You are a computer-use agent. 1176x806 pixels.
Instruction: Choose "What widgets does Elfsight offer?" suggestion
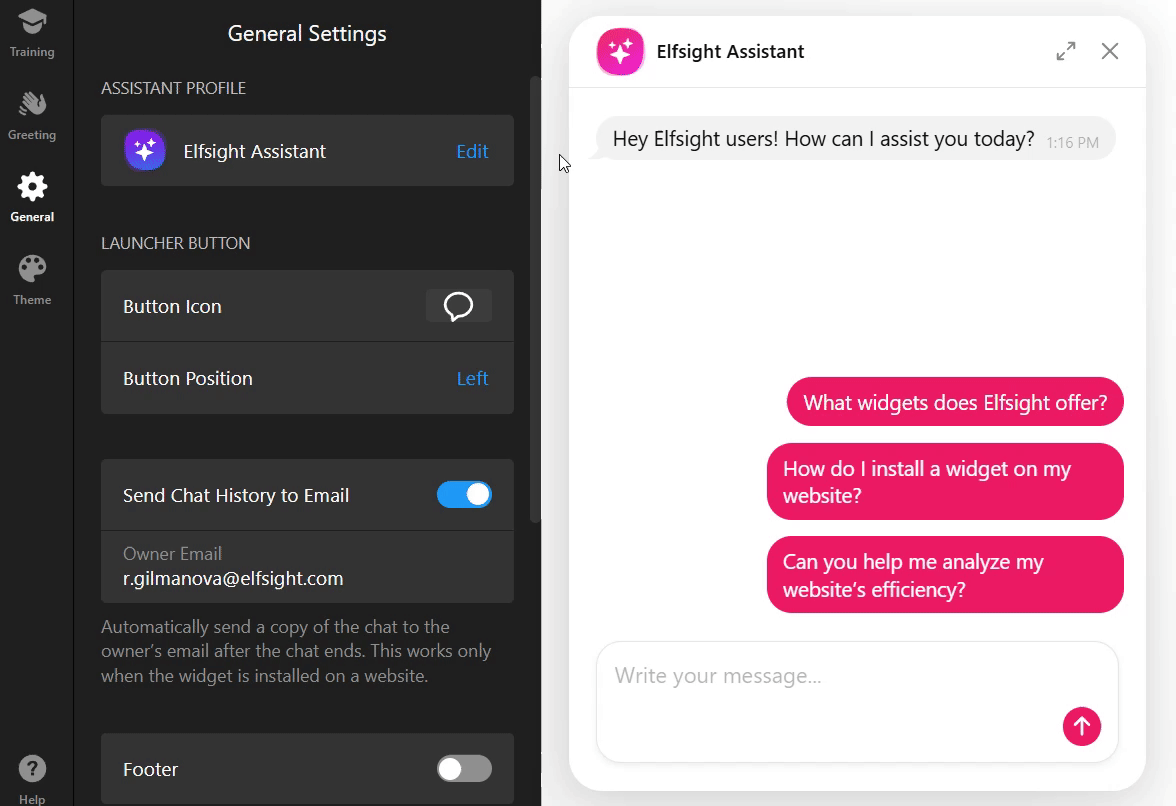pyautogui.click(x=955, y=402)
